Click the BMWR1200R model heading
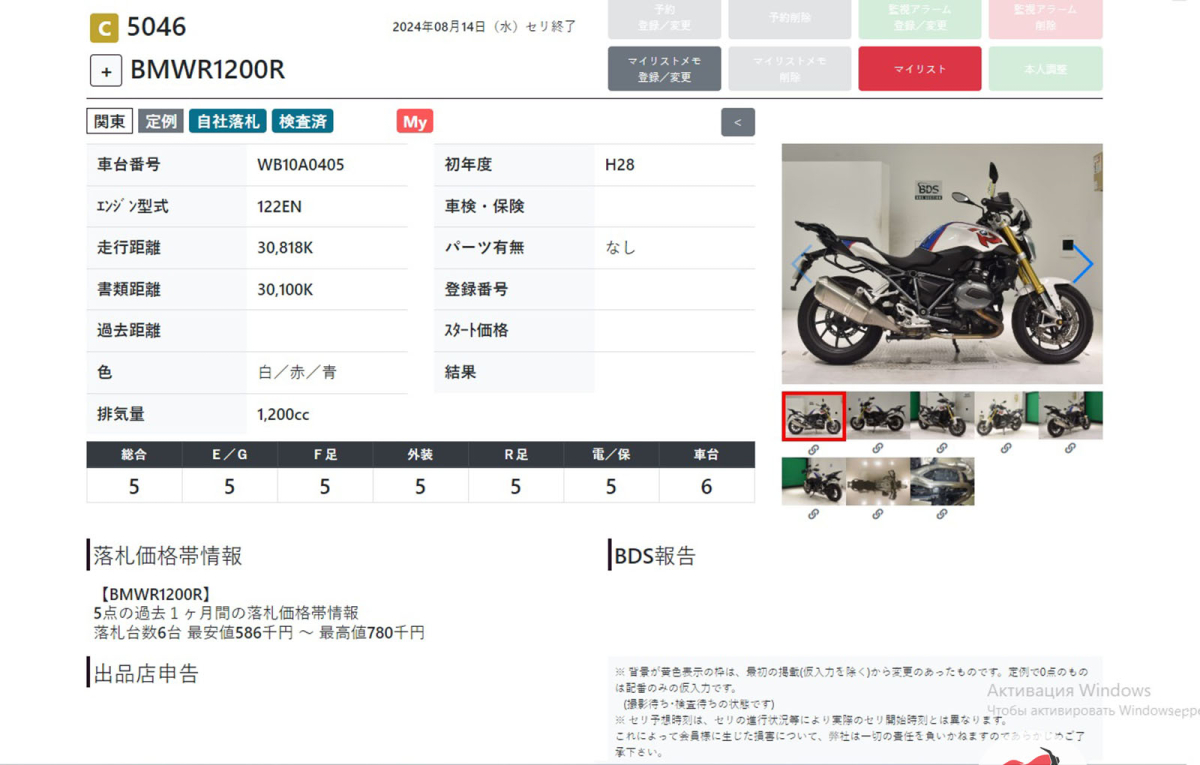The width and height of the screenshot is (1200, 765). coord(208,70)
